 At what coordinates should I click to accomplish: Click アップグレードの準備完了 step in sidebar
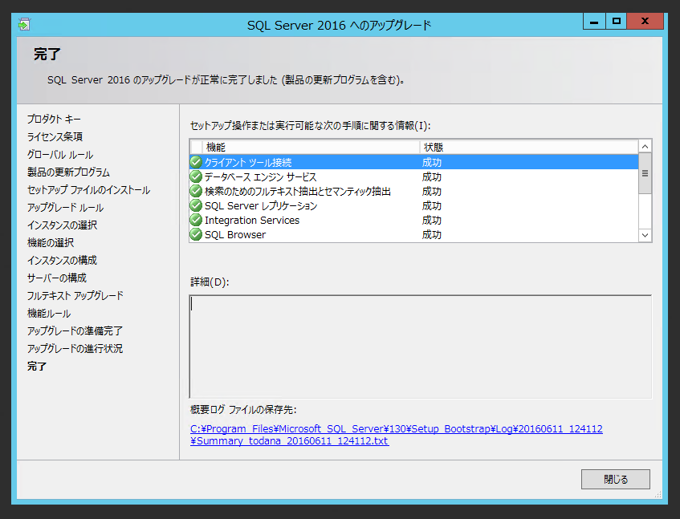pos(75,331)
